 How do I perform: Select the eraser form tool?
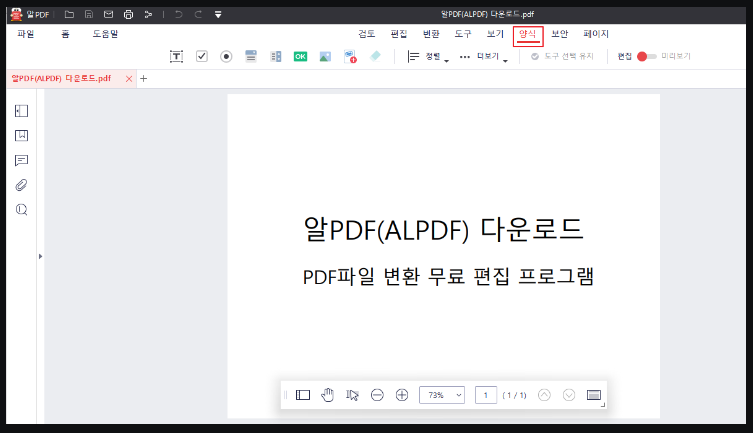pos(375,56)
